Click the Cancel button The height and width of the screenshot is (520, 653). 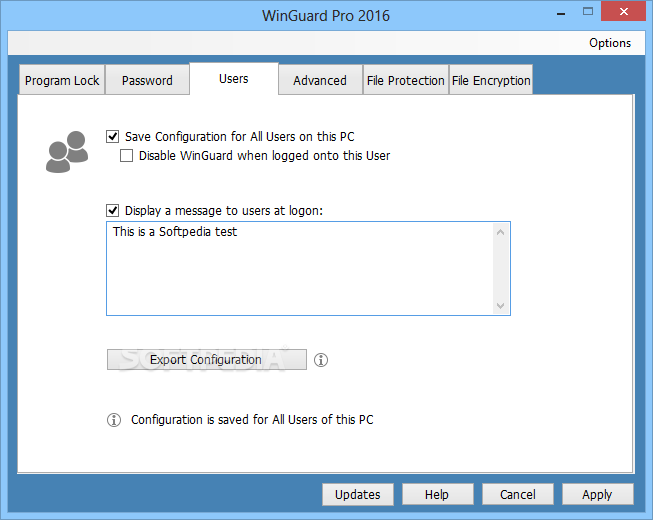(x=518, y=495)
